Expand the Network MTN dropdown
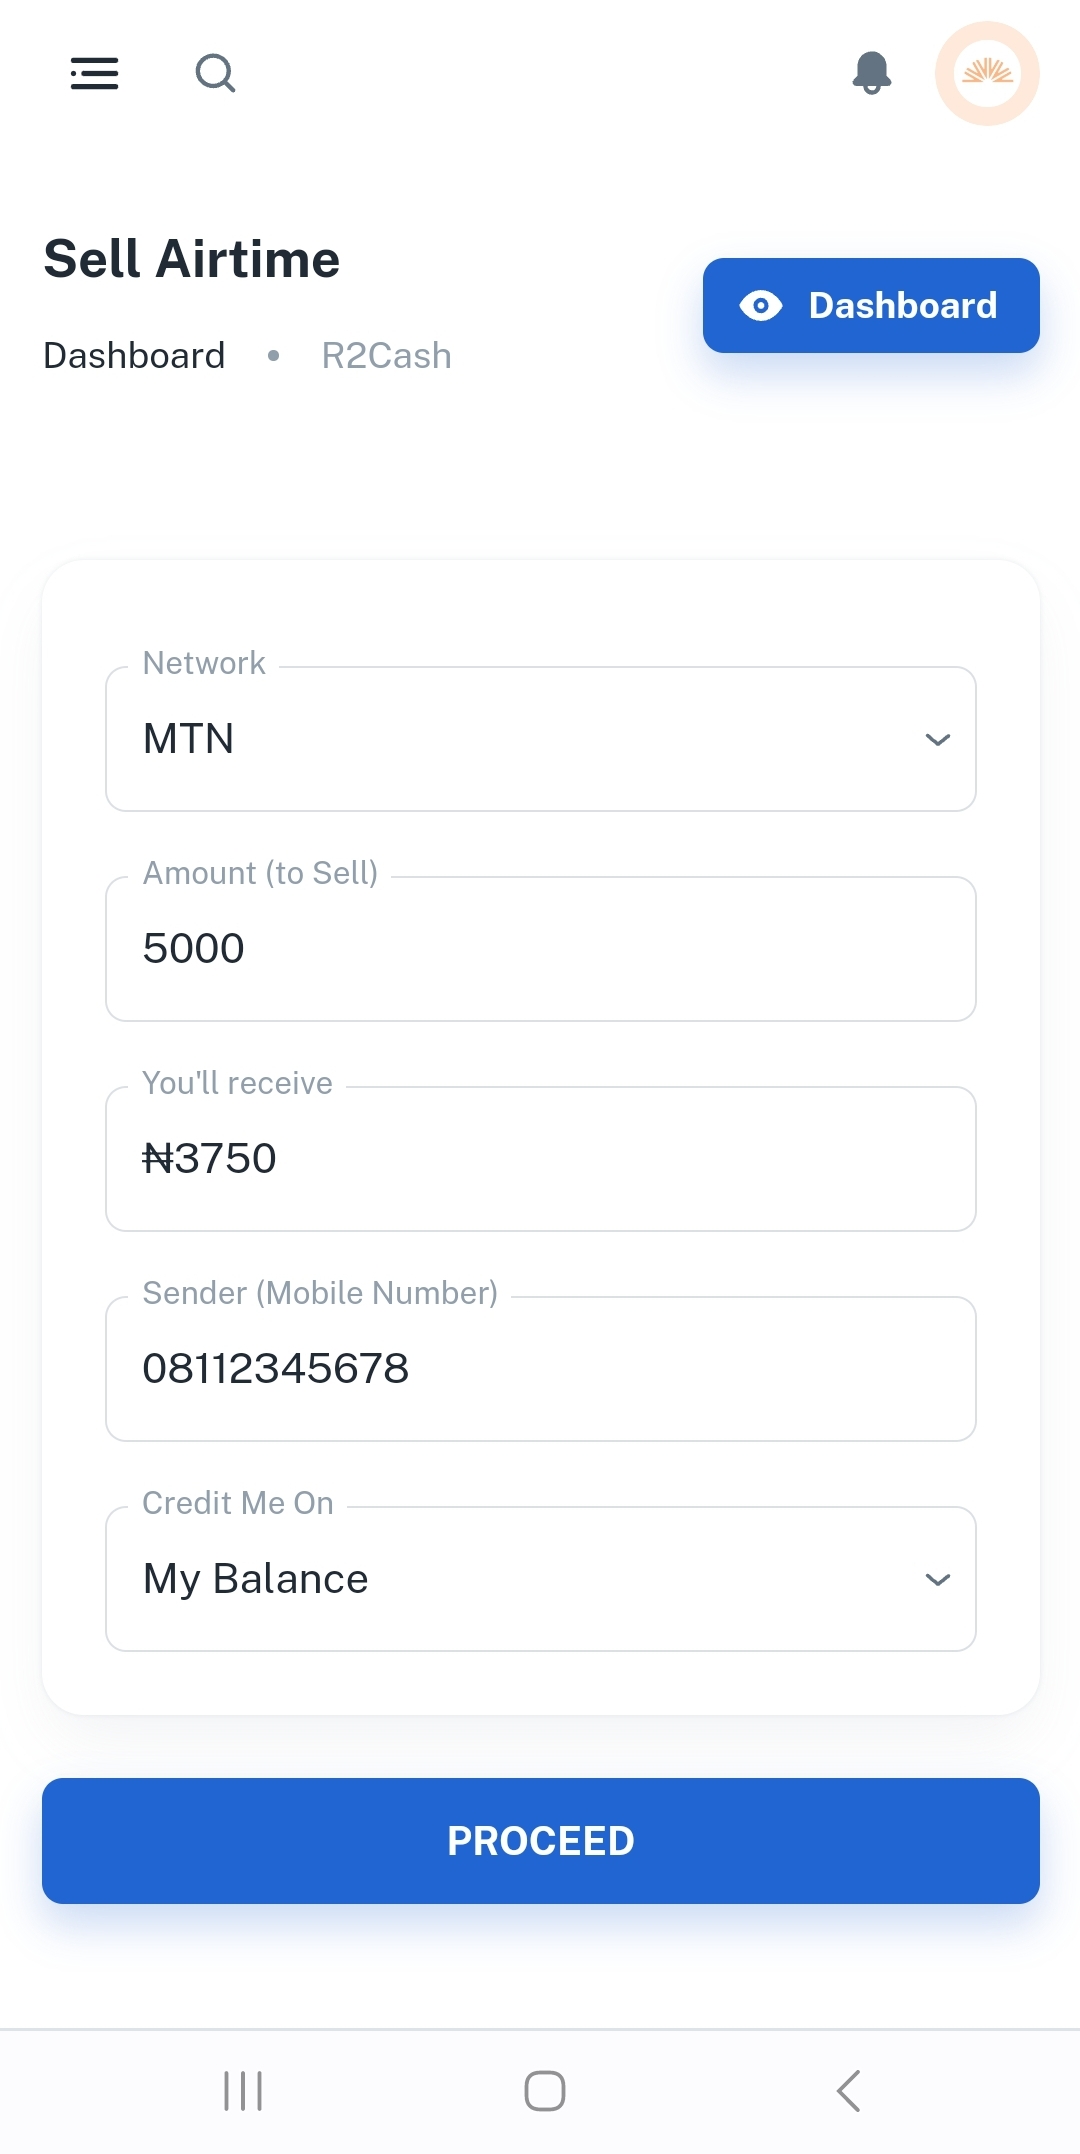 (x=540, y=739)
